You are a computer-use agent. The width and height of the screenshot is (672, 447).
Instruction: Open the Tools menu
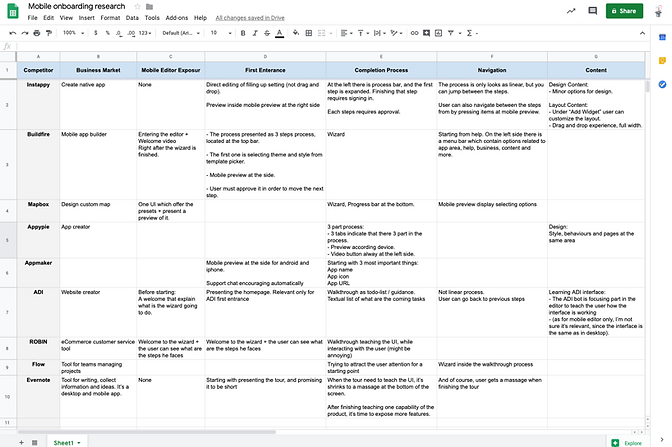point(152,18)
